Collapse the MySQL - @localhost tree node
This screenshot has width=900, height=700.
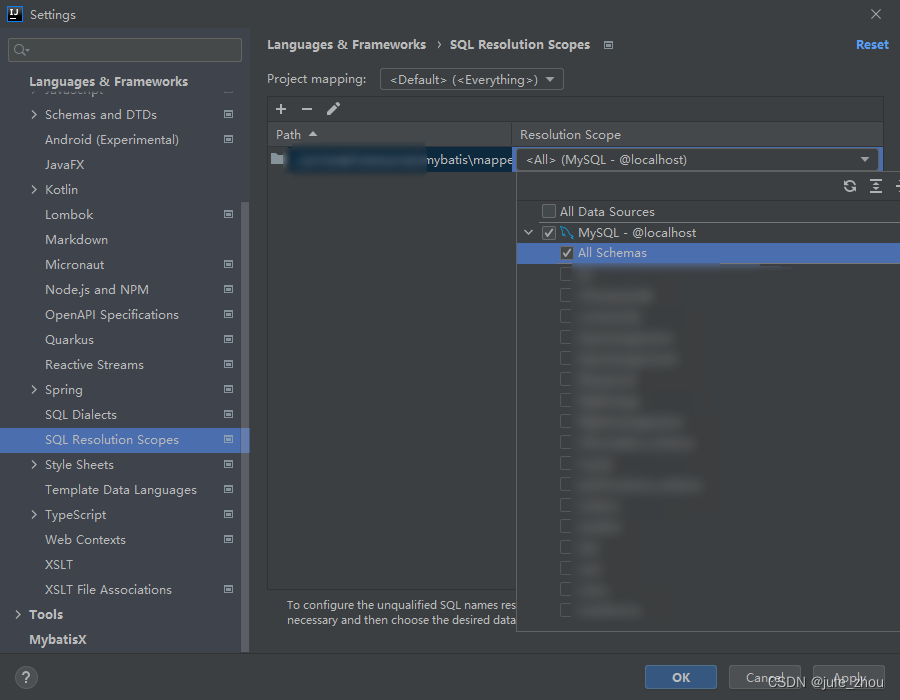529,233
